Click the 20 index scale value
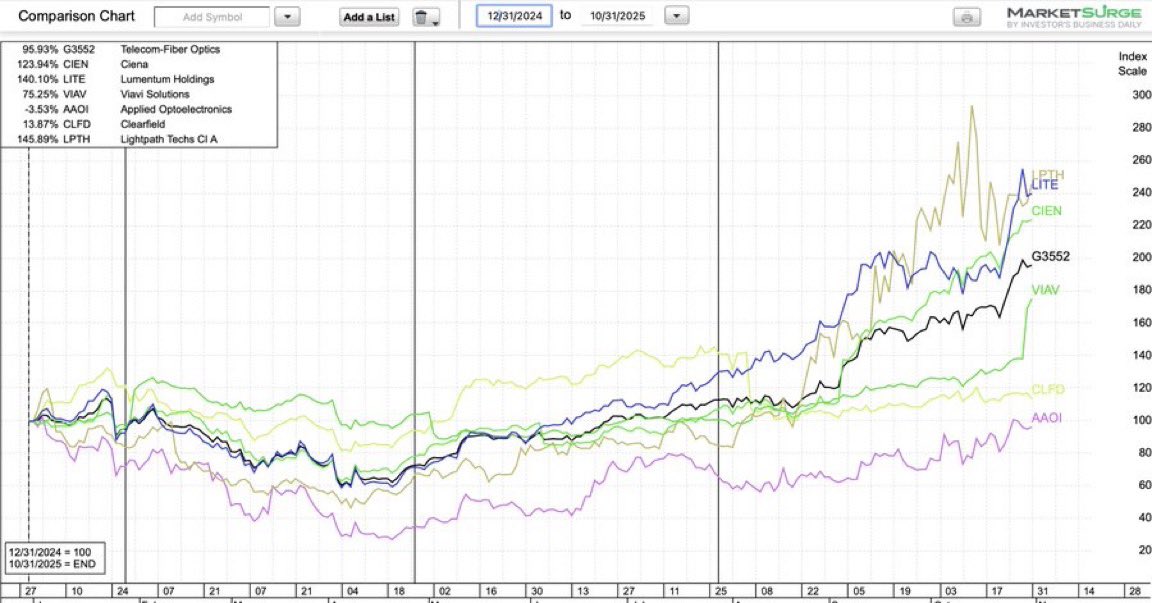 [x=1145, y=550]
